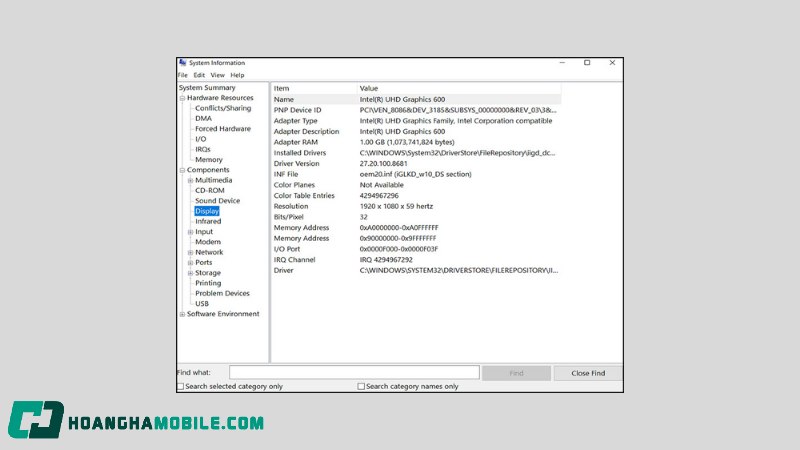Select the IRQ Channel row
The height and width of the screenshot is (450, 800).
[416, 260]
